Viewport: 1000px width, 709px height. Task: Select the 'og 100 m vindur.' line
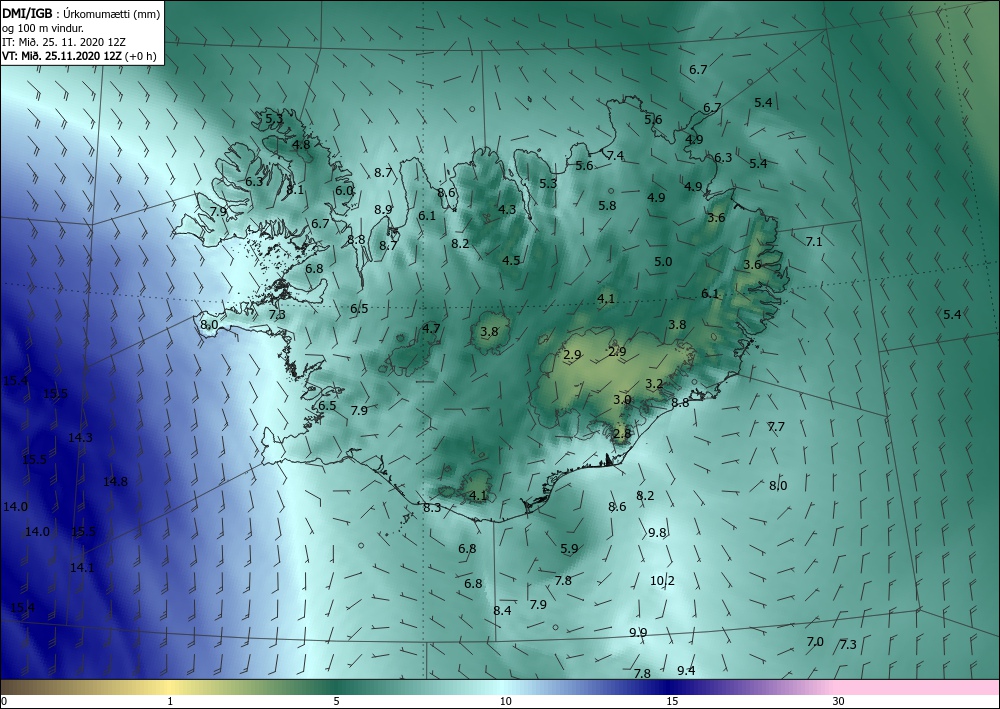43,27
